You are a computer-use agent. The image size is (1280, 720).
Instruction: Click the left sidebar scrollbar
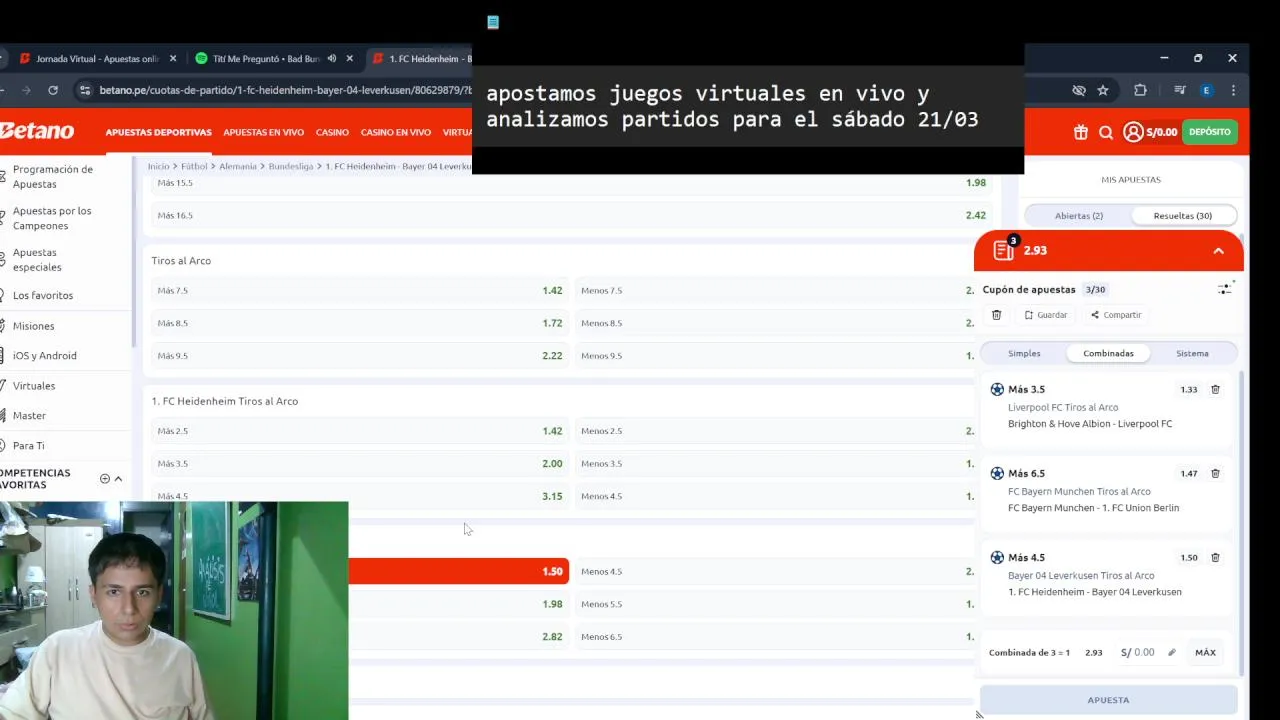tap(133, 250)
